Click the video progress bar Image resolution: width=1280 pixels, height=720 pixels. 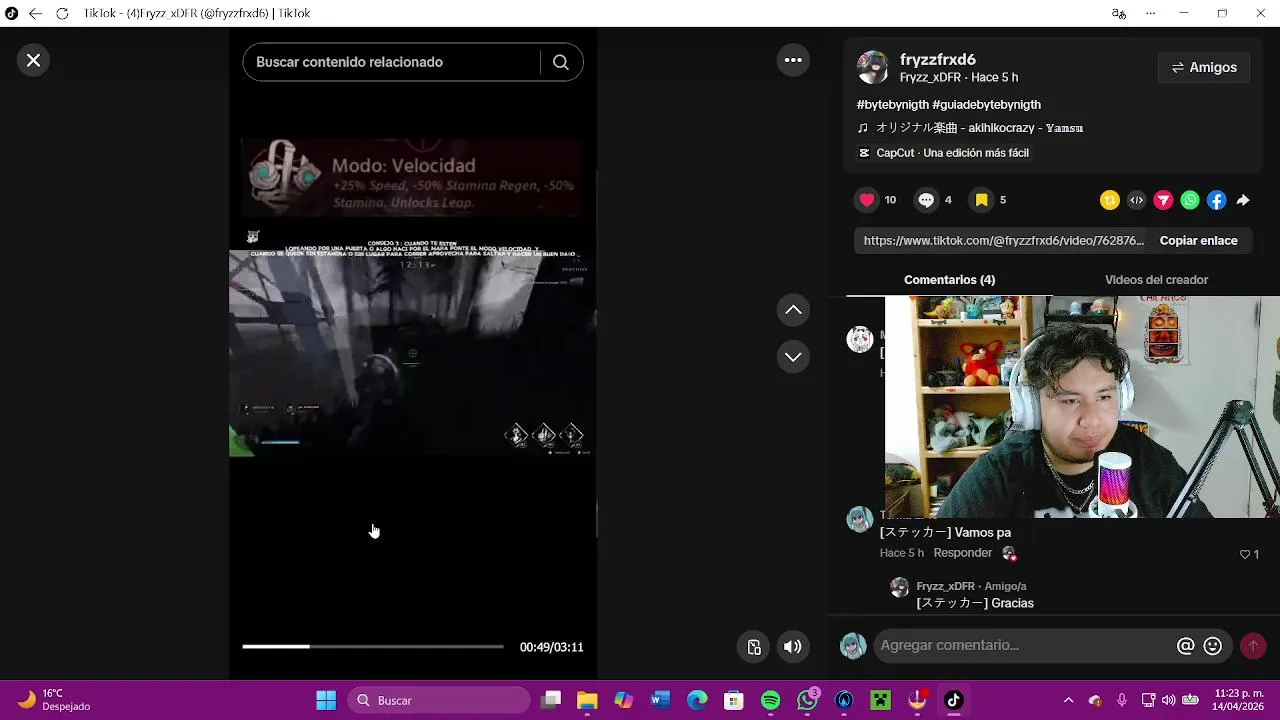[x=373, y=647]
